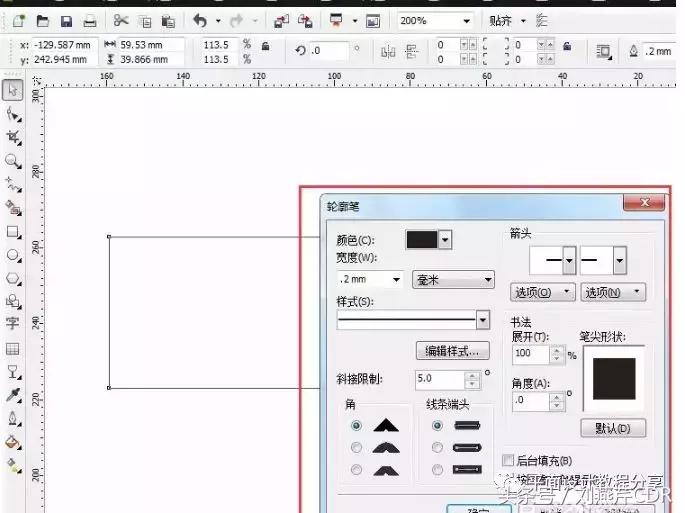685x513 pixels.
Task: Open the 贴齐 snap dropdown
Action: click(523, 21)
